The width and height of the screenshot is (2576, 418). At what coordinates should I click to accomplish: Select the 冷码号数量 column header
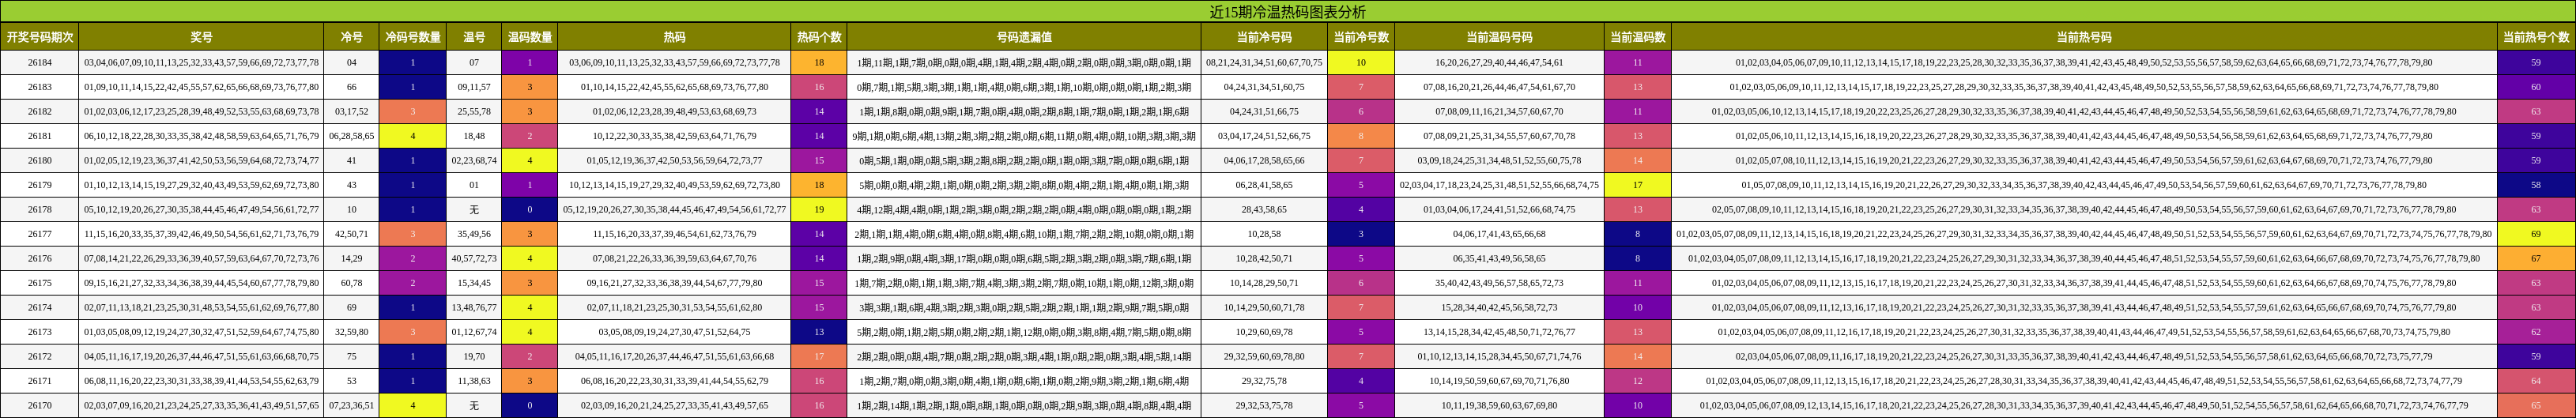pos(413,37)
